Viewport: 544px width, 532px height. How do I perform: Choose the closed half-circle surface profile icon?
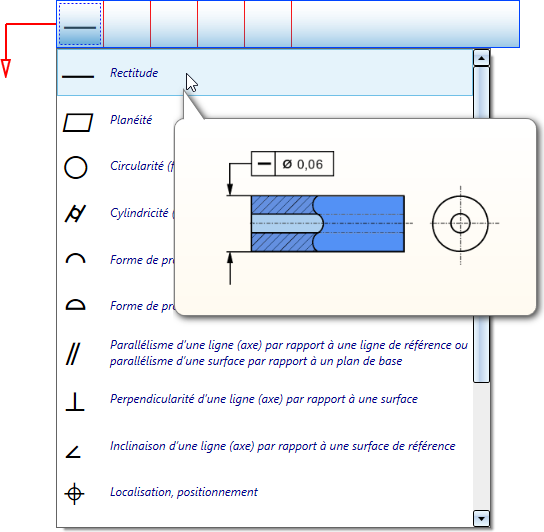tap(75, 304)
